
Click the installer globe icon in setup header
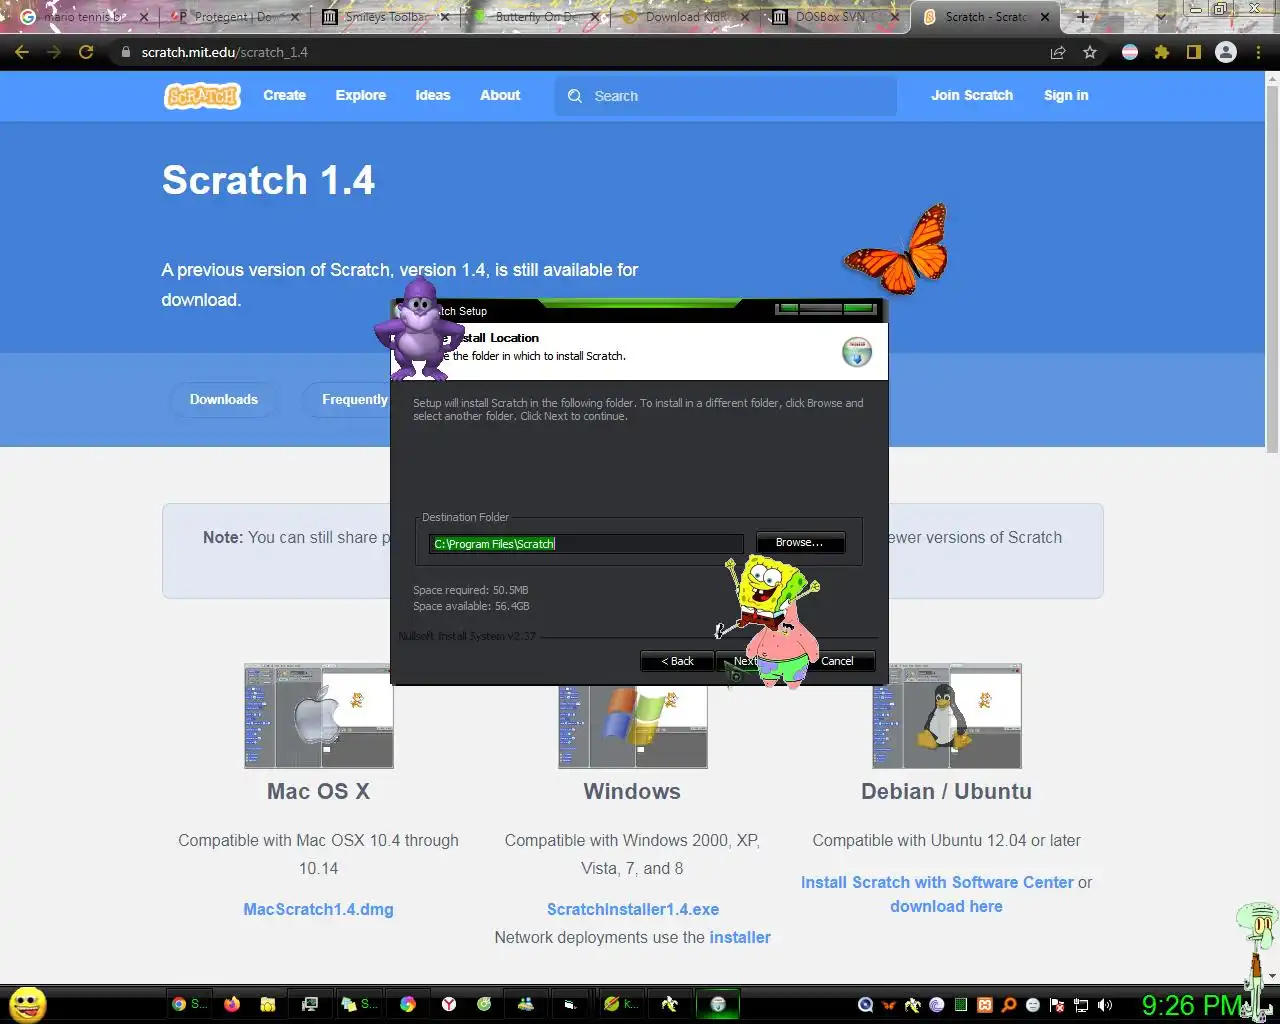[x=857, y=352]
